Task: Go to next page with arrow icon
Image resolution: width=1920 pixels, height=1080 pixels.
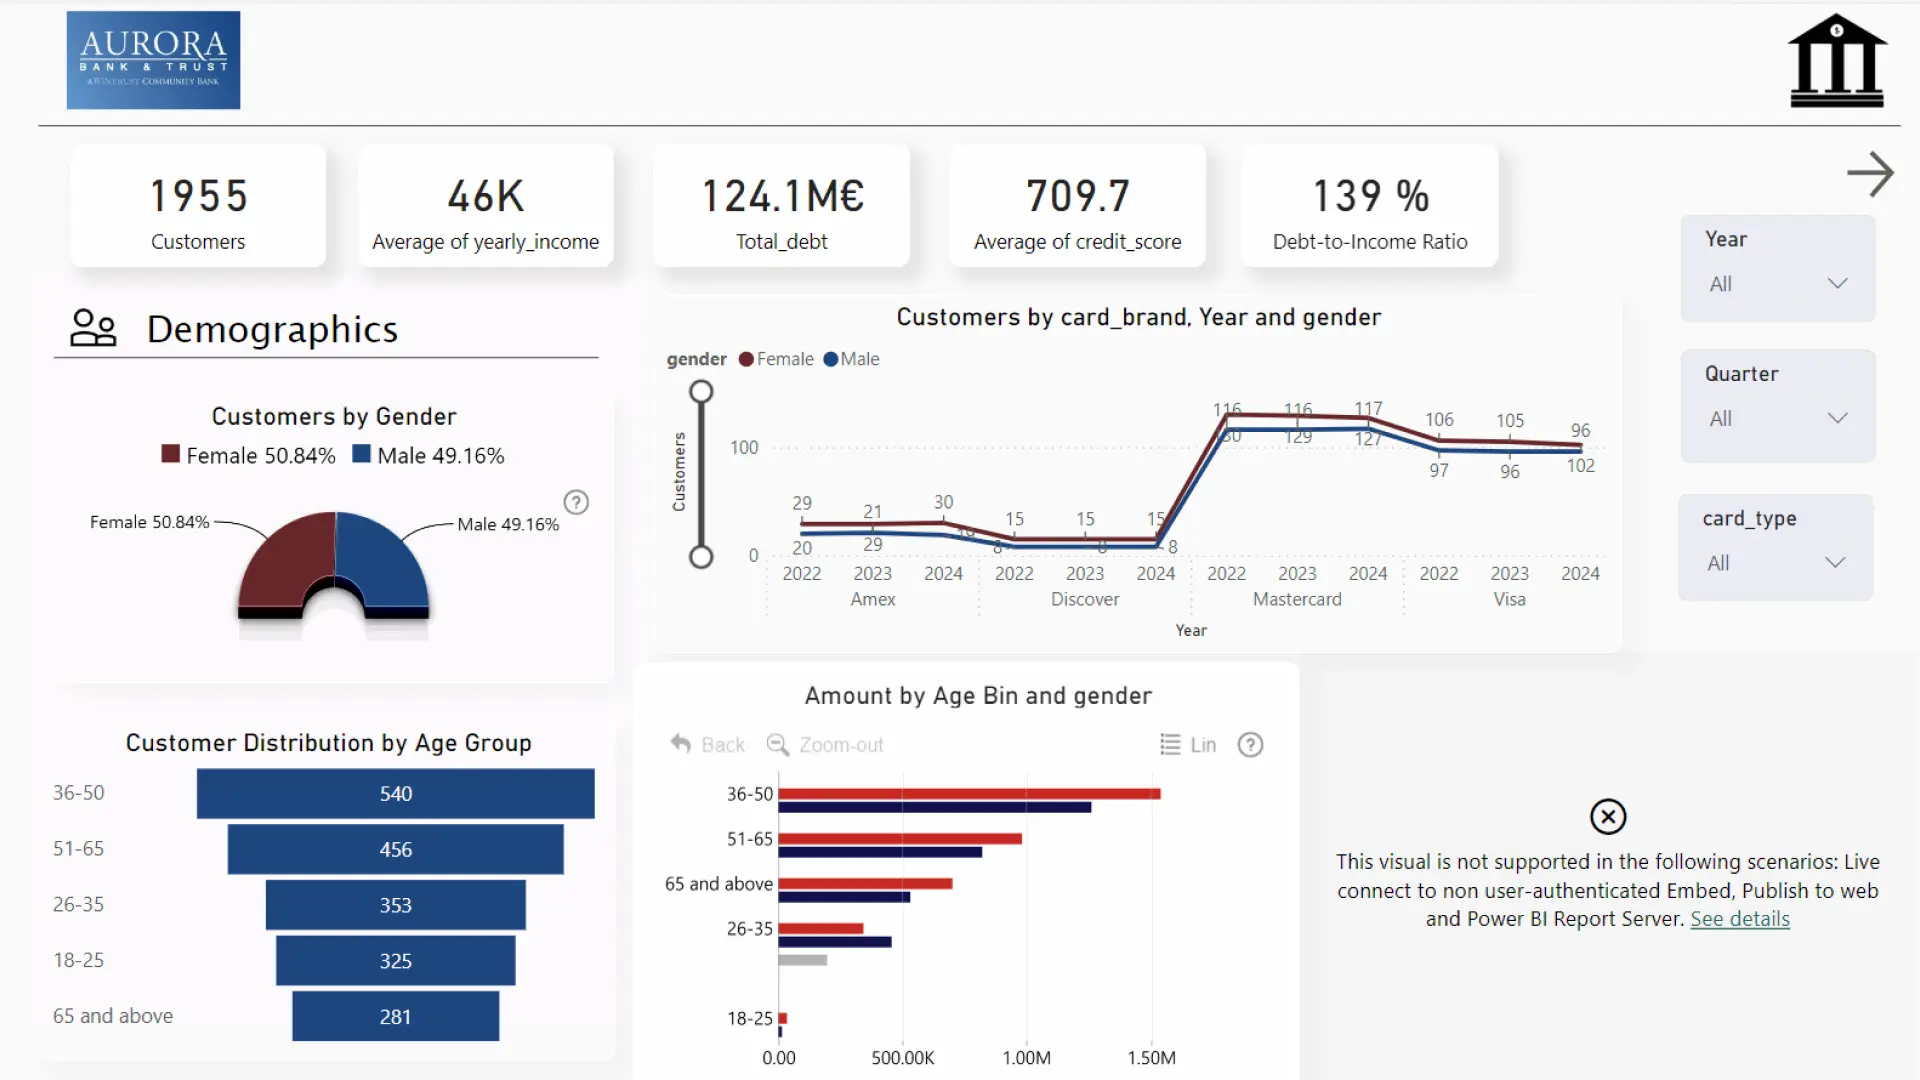Action: click(x=1870, y=174)
